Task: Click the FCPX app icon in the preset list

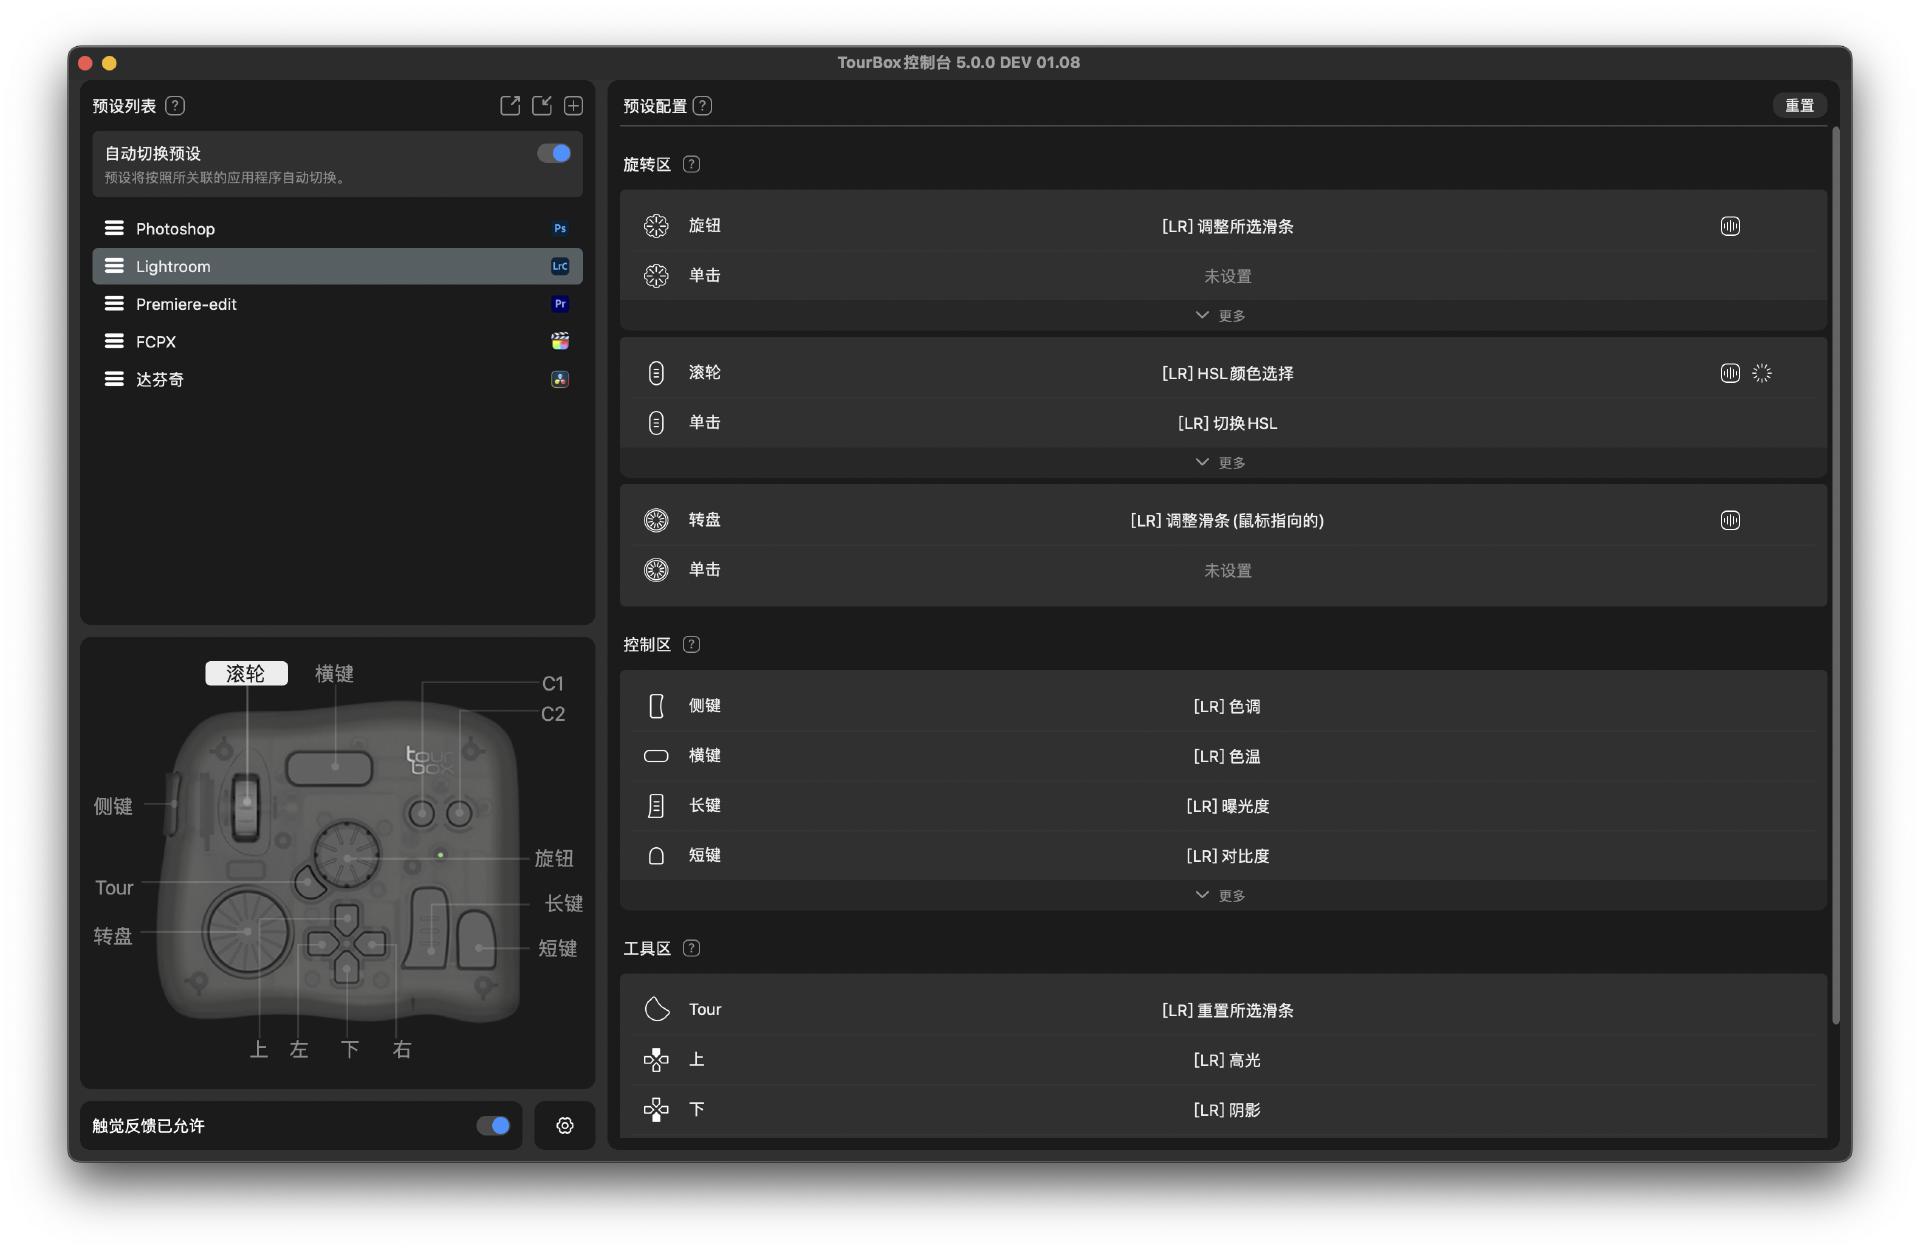Action: 560,341
